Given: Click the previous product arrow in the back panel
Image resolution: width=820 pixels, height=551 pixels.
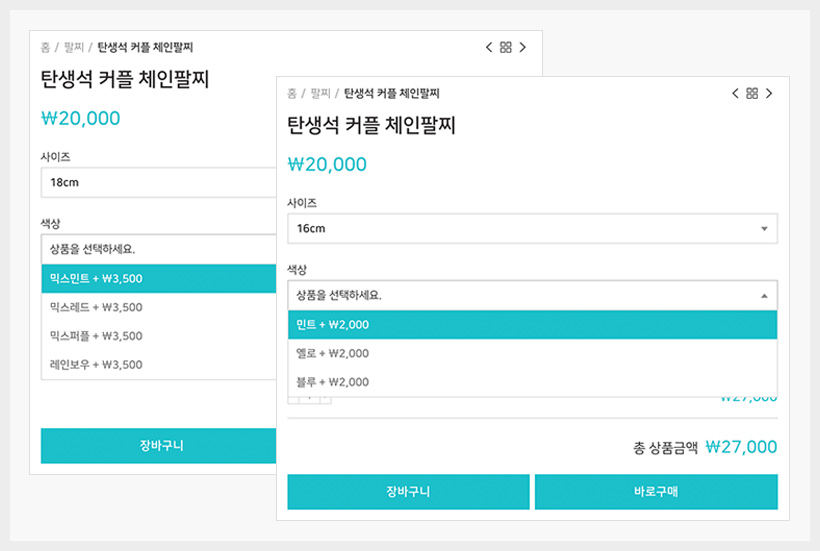Looking at the screenshot, I should (x=489, y=47).
